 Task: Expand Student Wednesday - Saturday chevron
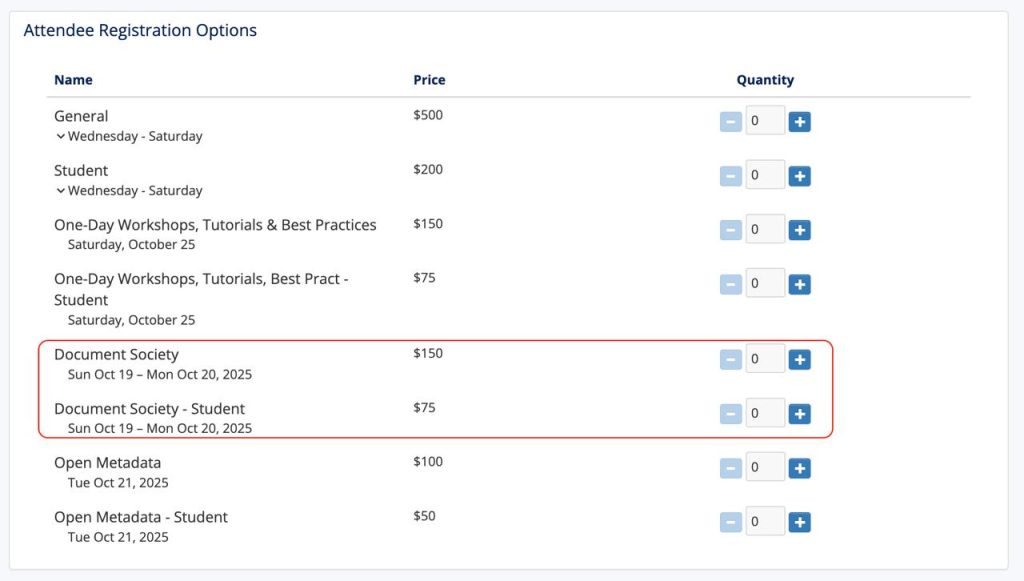click(60, 191)
